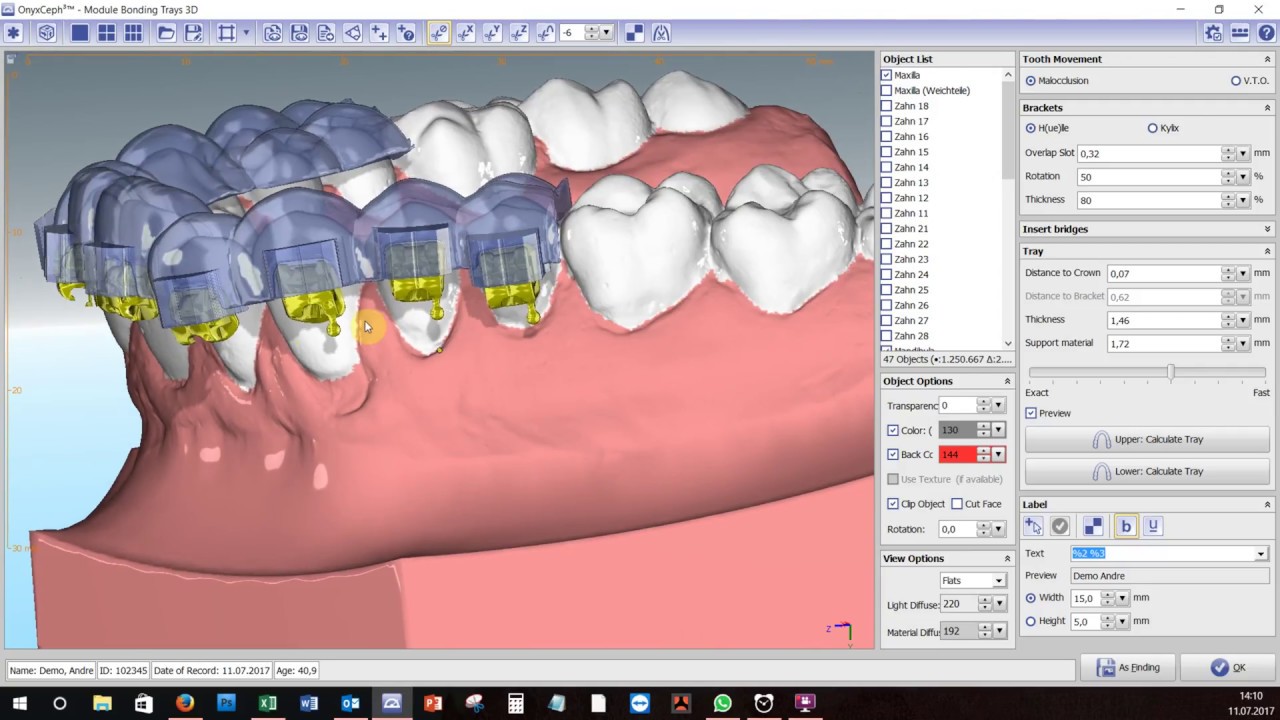Image resolution: width=1280 pixels, height=720 pixels.
Task: Click Lower: Calculate Tray button
Action: point(1146,471)
